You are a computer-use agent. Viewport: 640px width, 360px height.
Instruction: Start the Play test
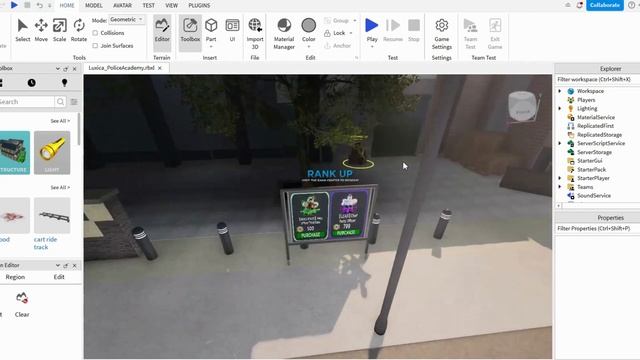coord(372,30)
